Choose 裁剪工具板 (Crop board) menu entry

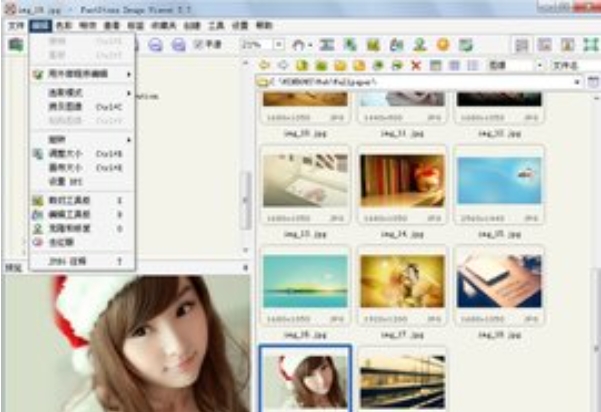click(x=82, y=200)
